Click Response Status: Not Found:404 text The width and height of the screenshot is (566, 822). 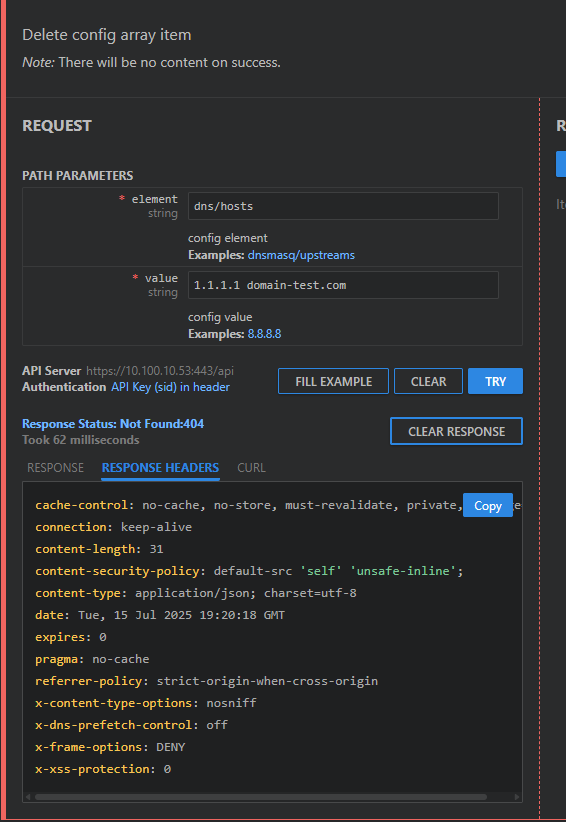tap(113, 424)
